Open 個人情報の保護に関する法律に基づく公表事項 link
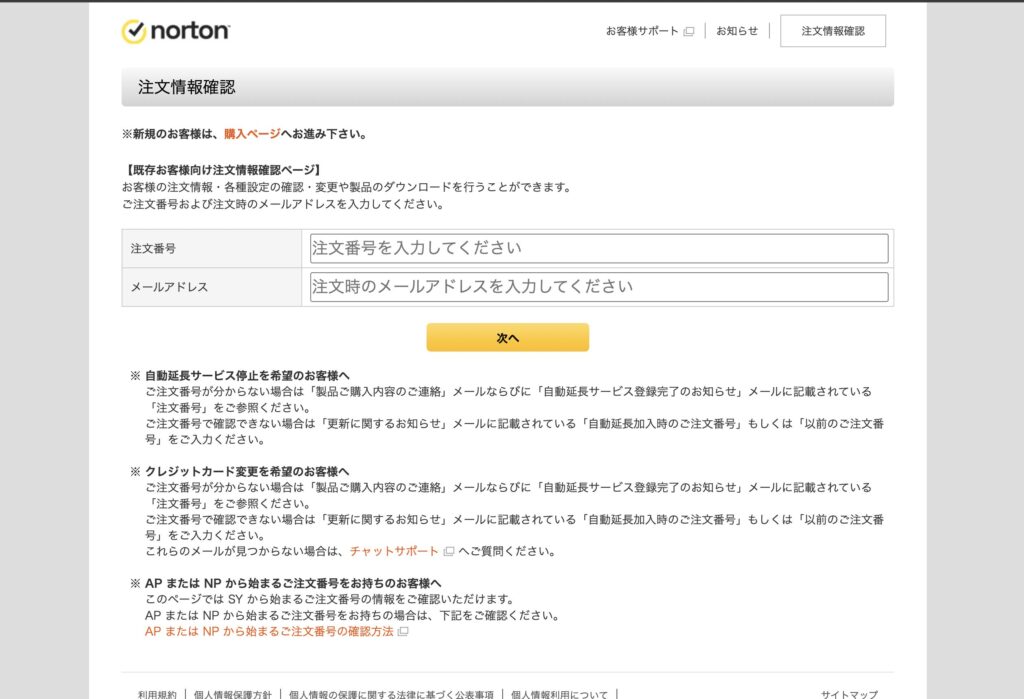 (x=391, y=693)
